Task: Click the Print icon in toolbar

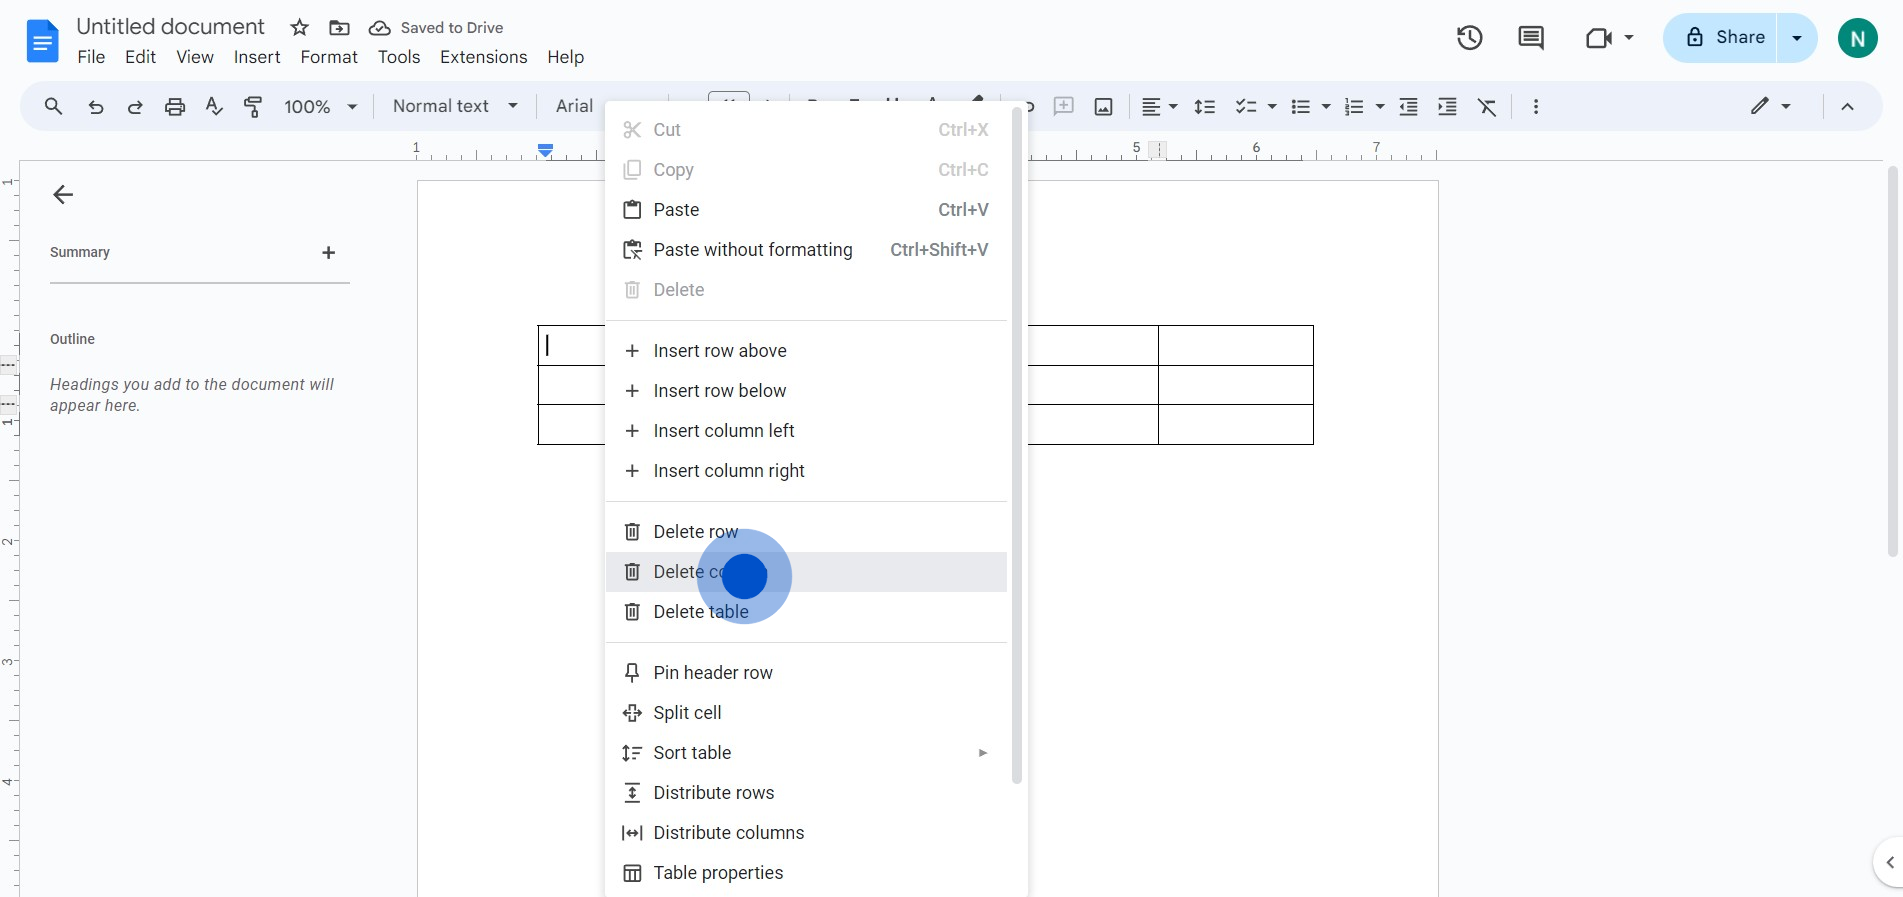Action: click(x=175, y=107)
